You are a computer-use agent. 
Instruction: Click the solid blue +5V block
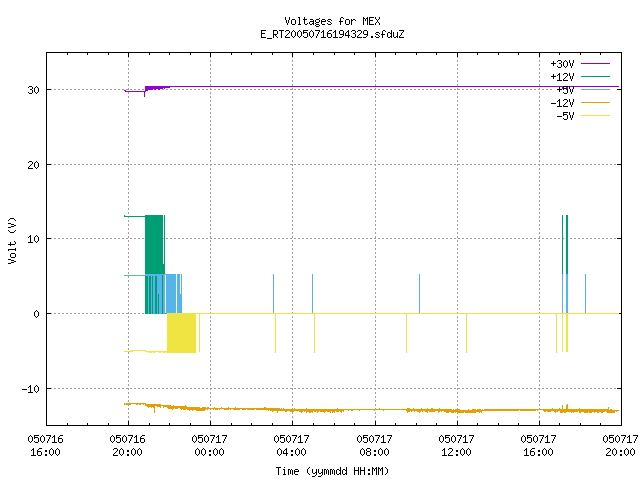click(171, 294)
